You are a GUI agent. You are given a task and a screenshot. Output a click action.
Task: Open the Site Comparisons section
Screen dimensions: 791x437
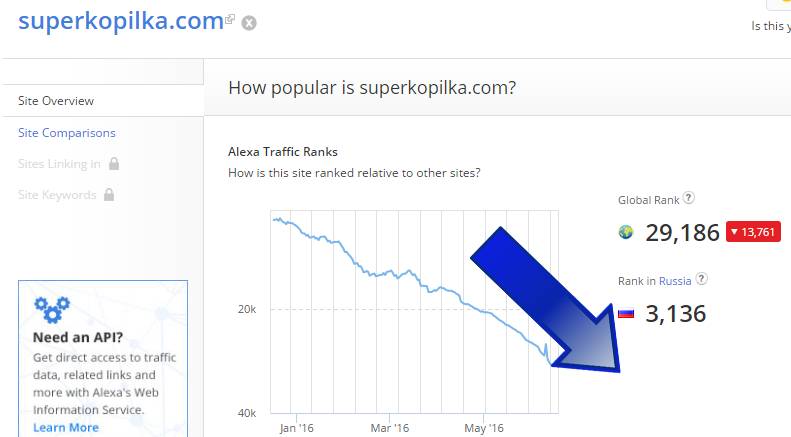(x=67, y=133)
